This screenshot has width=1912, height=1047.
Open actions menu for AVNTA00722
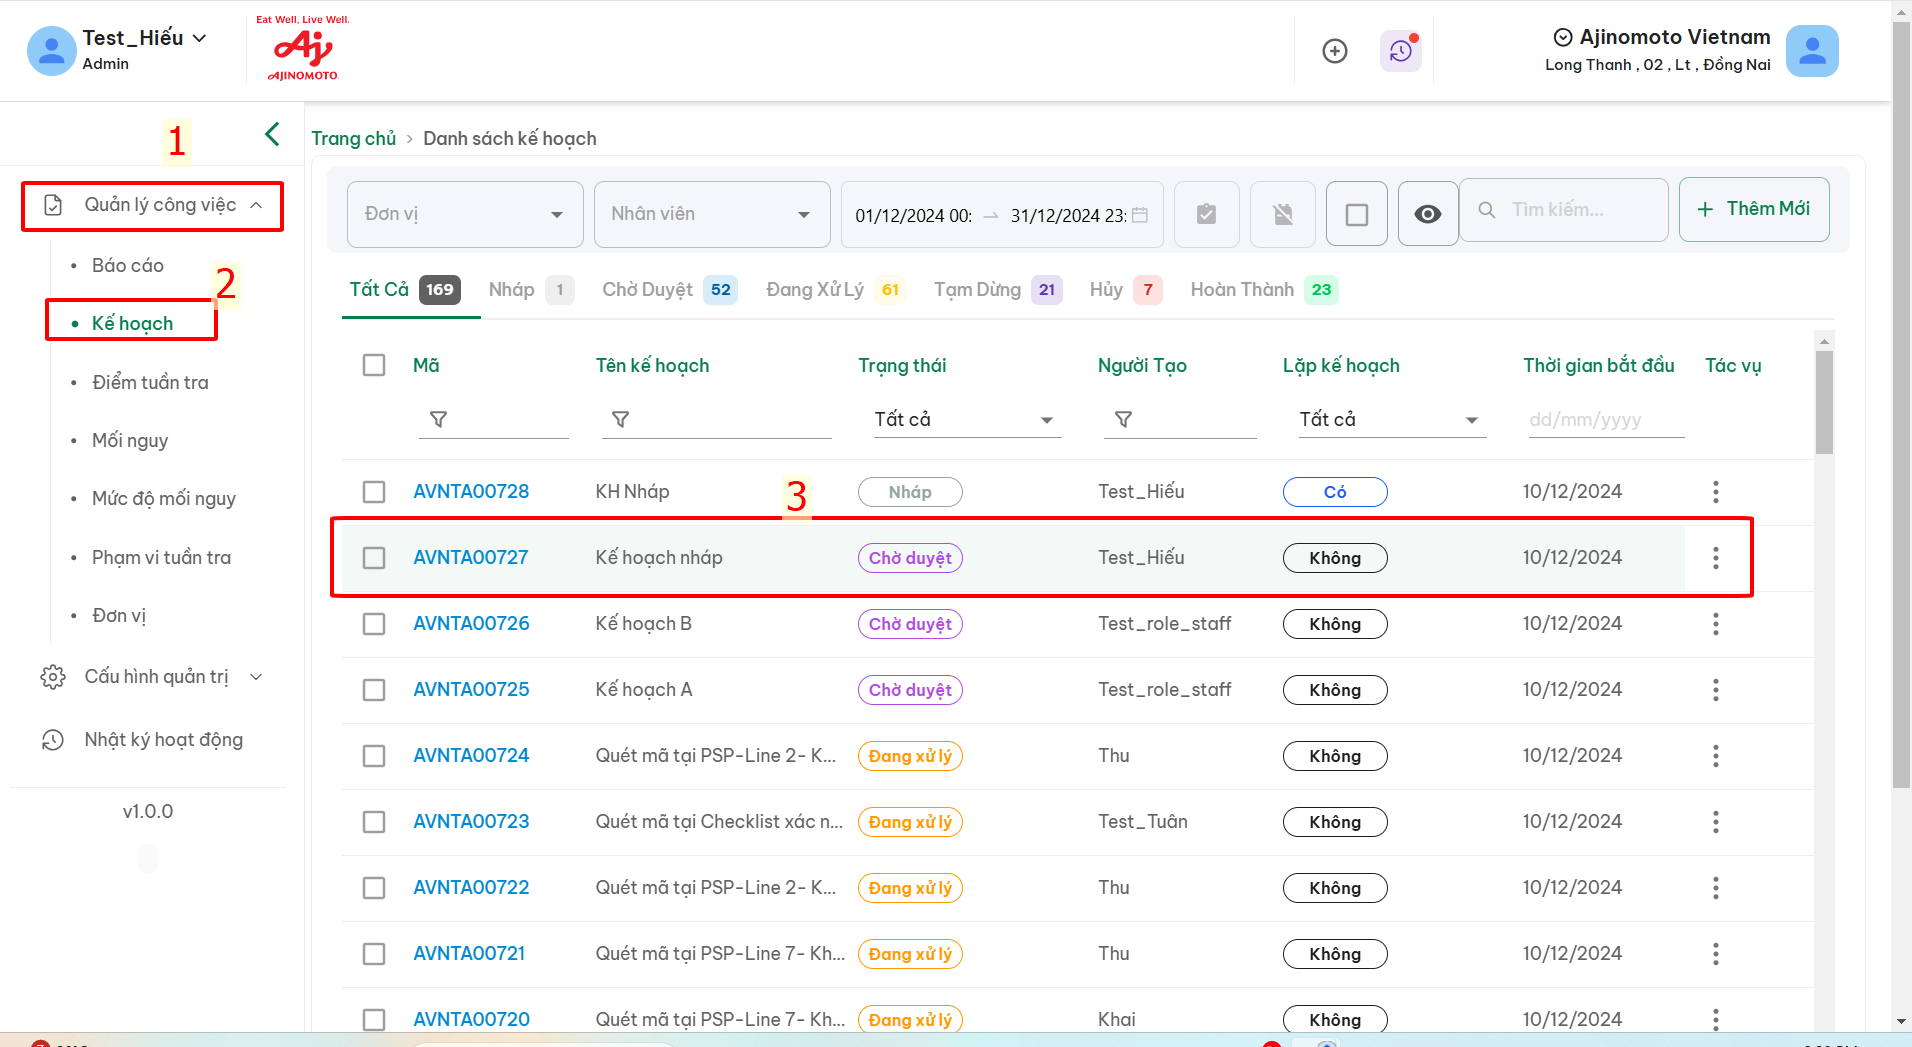pos(1716,888)
